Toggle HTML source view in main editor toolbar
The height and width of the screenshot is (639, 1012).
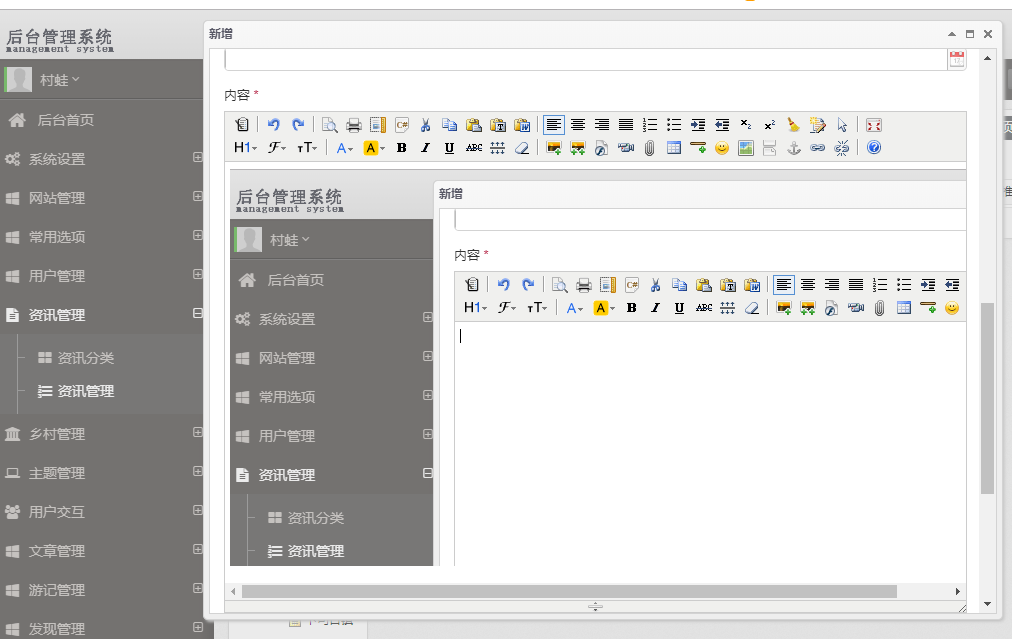(x=242, y=125)
